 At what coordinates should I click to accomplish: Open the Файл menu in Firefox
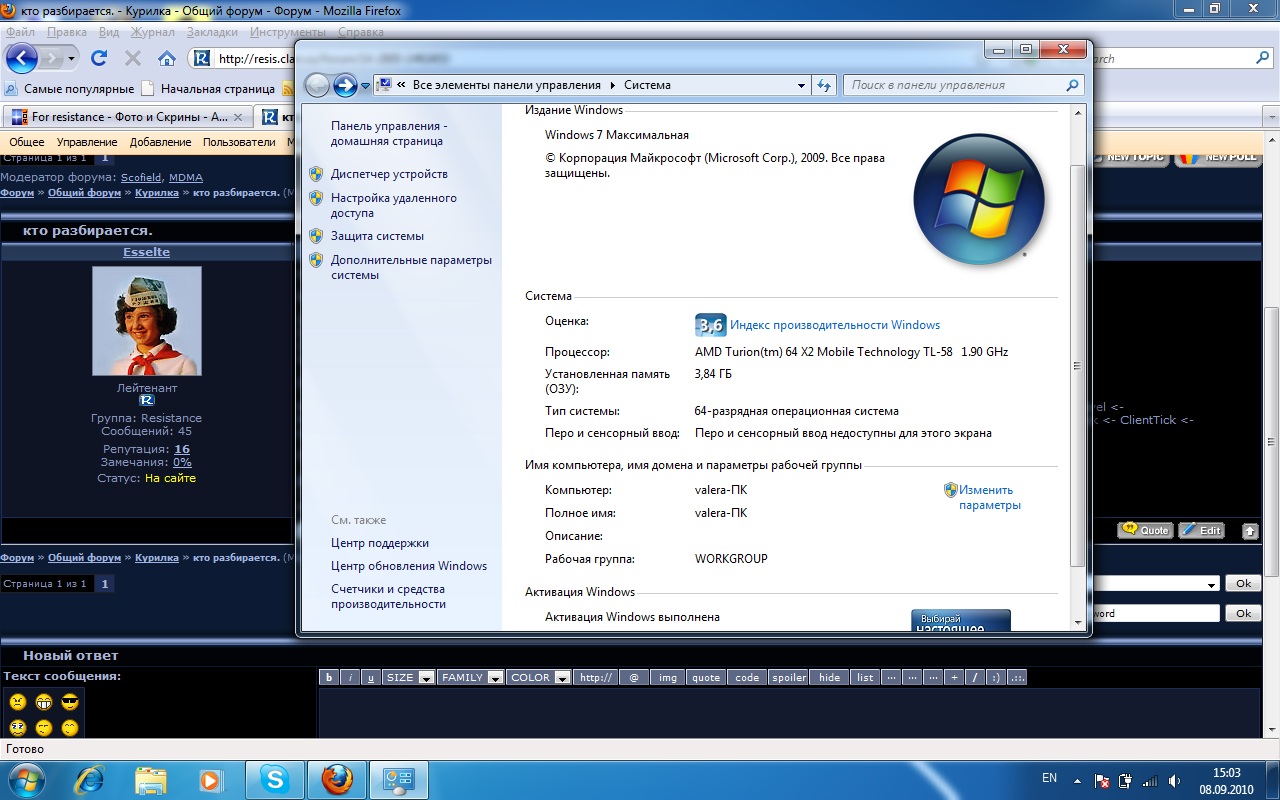21,32
